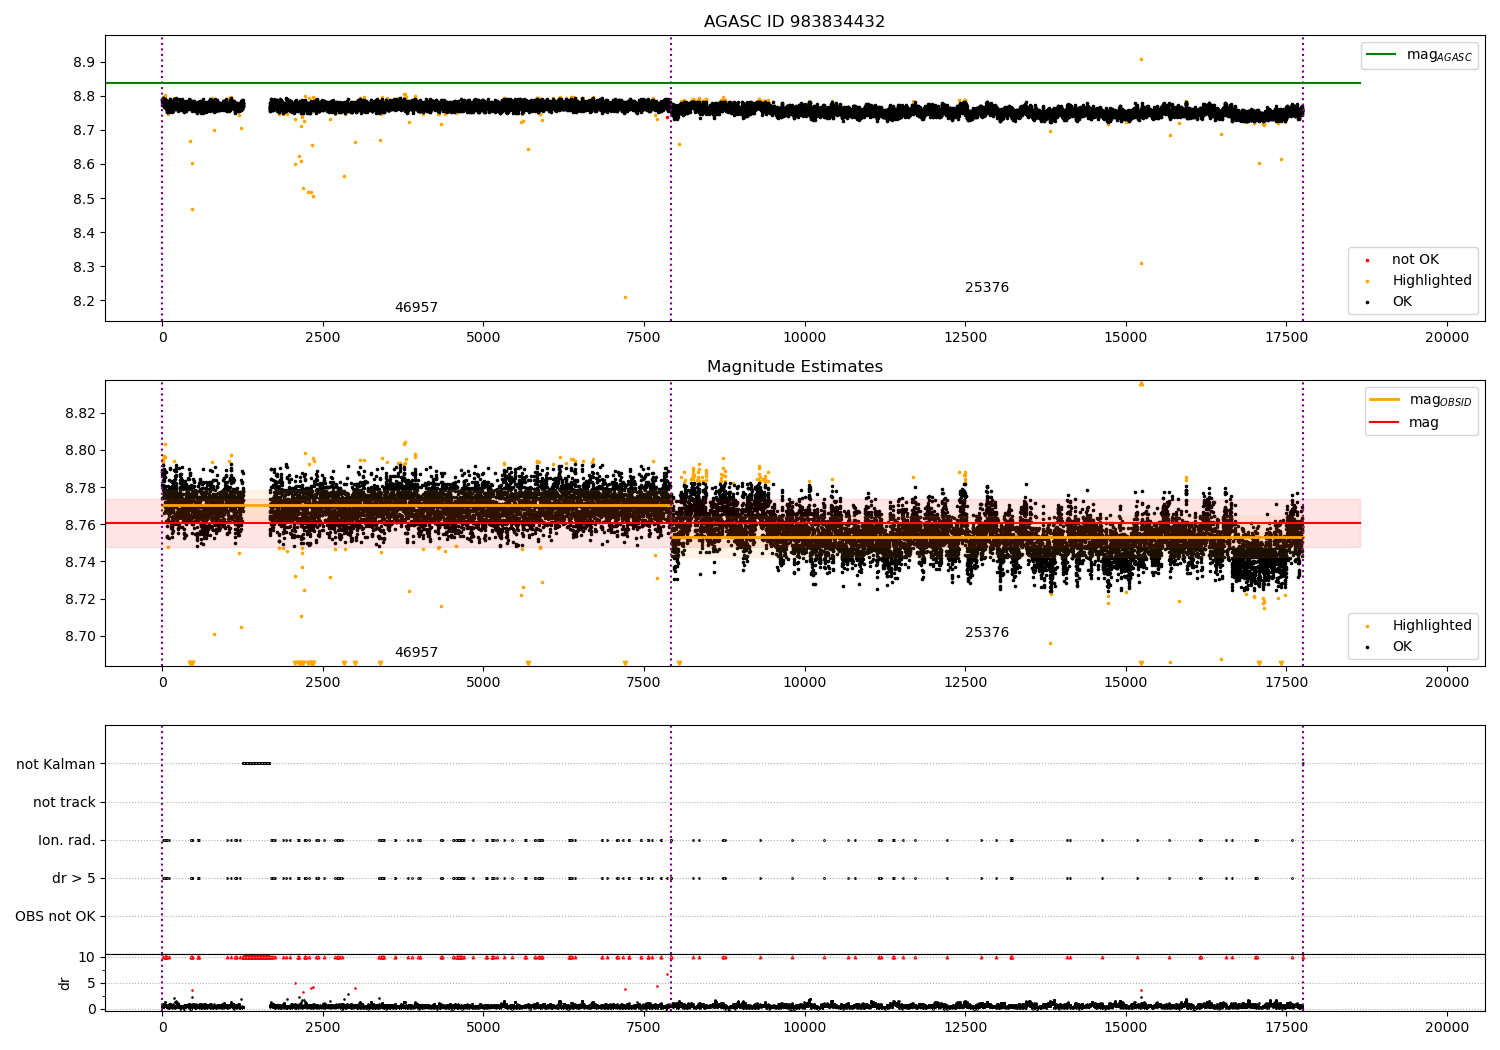This screenshot has width=1500, height=1050.
Task: Click the 15000 x-tick of the middle plot
Action: click(x=1125, y=682)
